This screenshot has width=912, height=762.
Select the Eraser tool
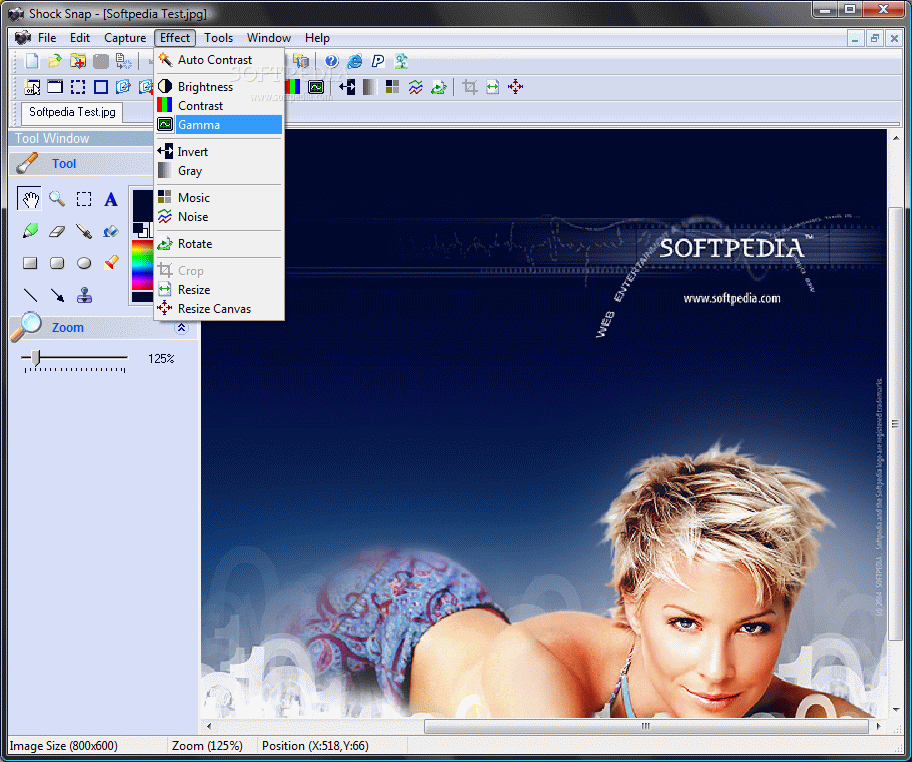57,231
